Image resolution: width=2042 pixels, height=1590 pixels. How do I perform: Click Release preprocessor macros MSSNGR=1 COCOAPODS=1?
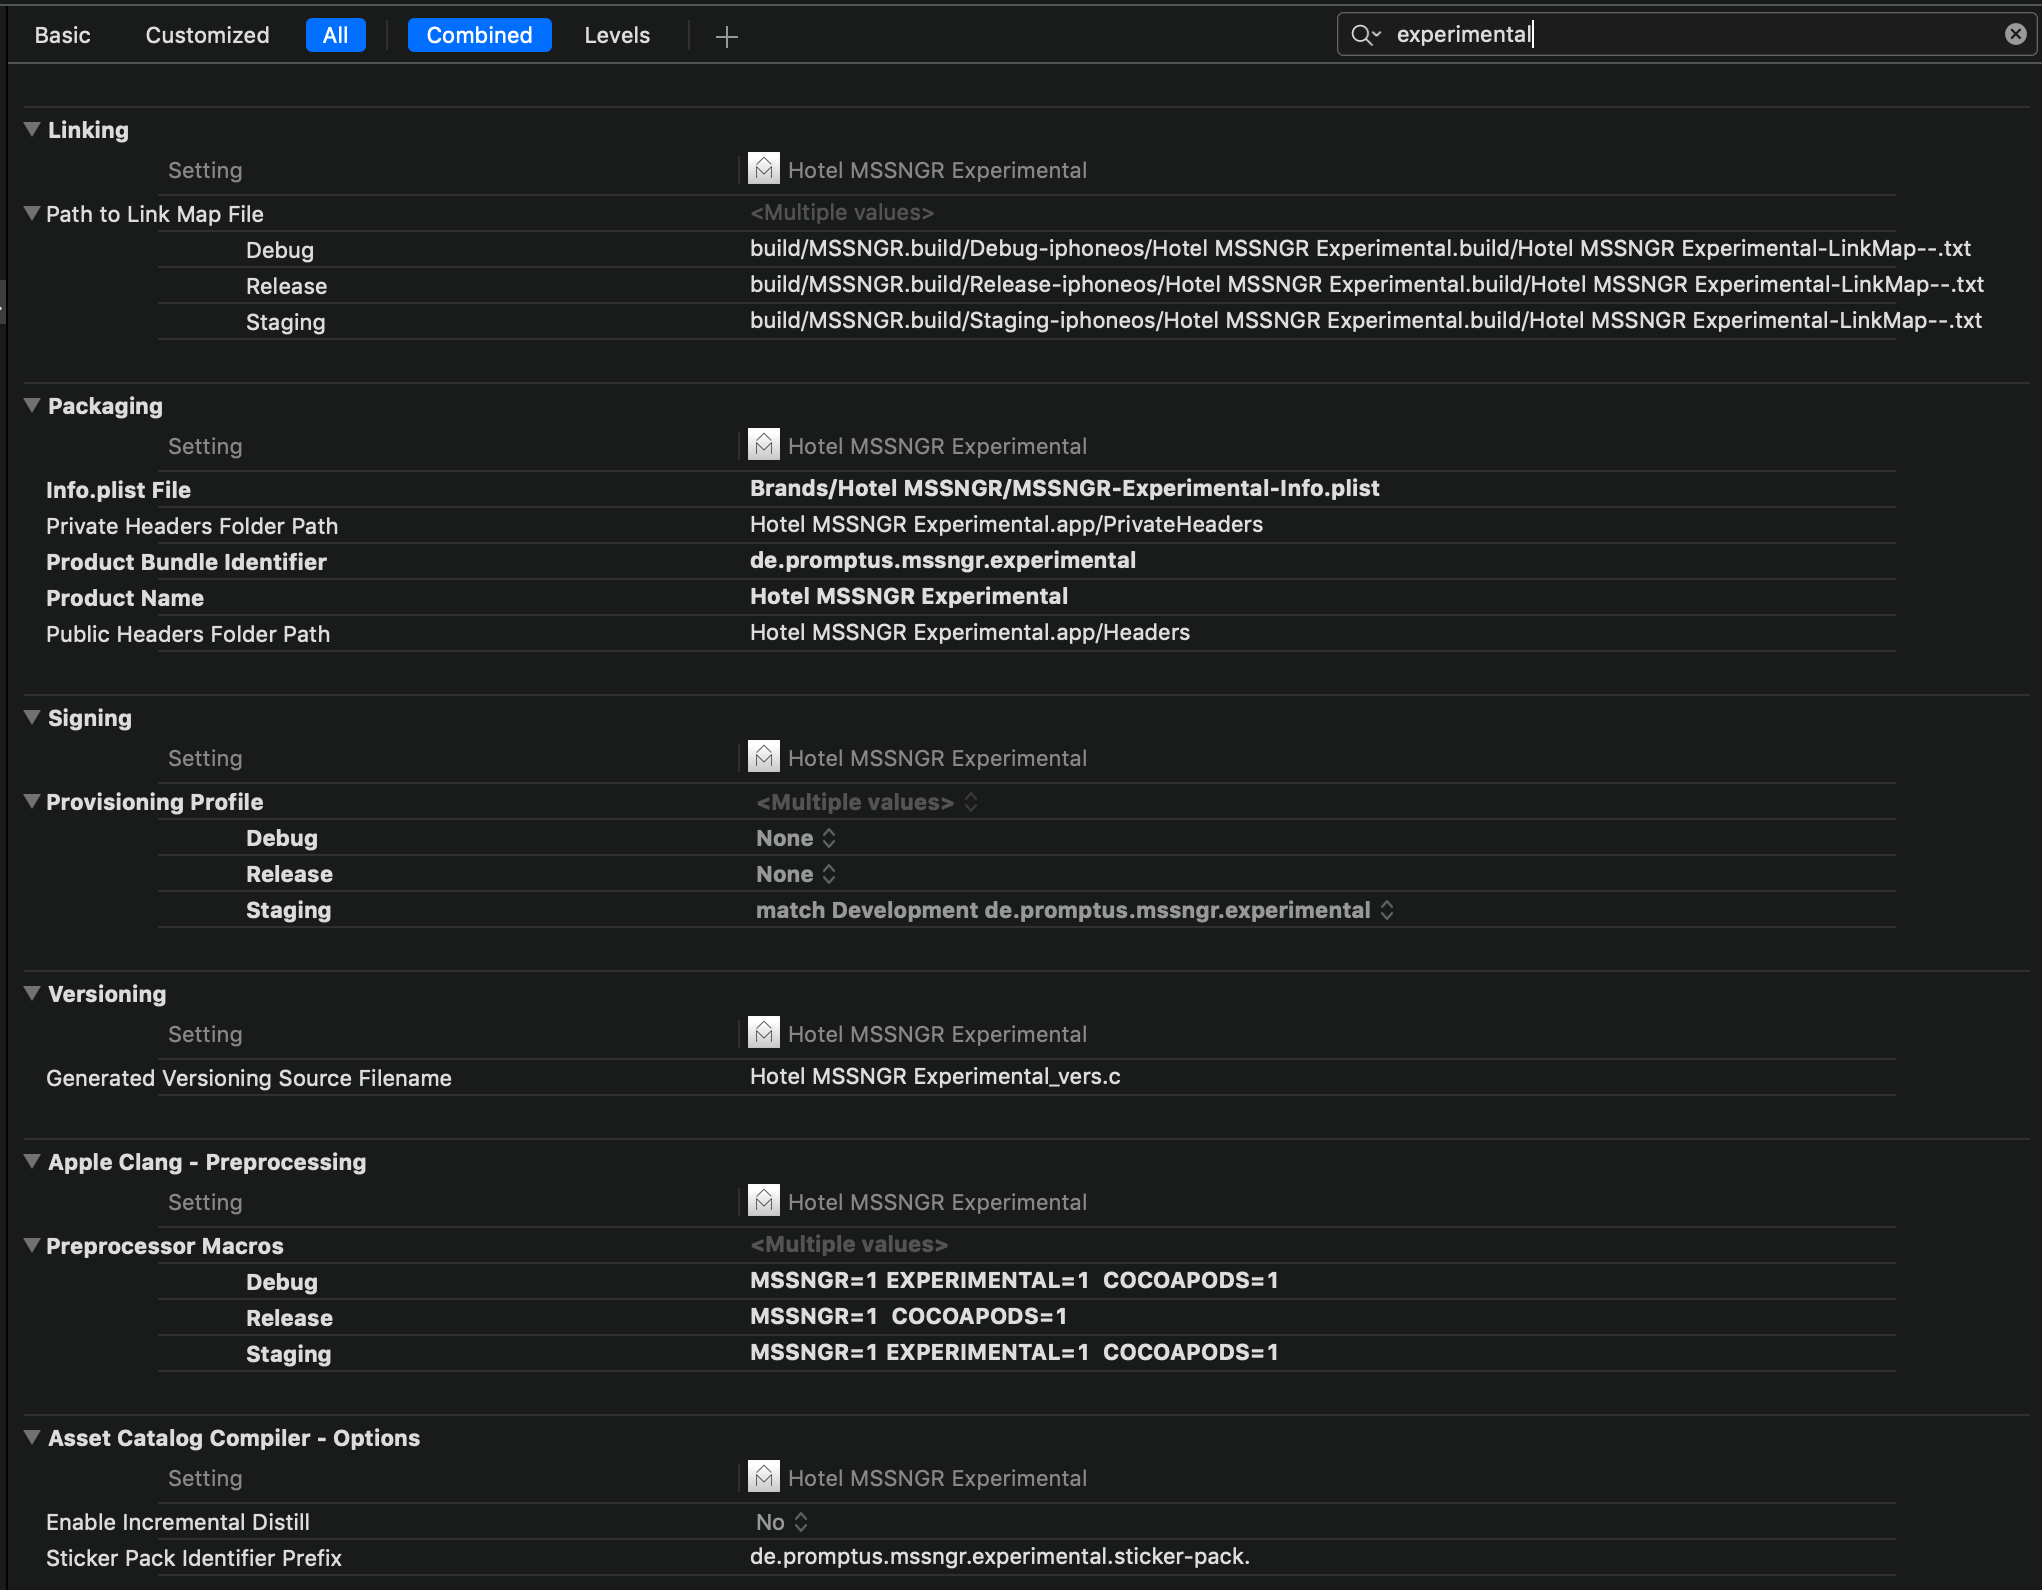[x=908, y=1316]
